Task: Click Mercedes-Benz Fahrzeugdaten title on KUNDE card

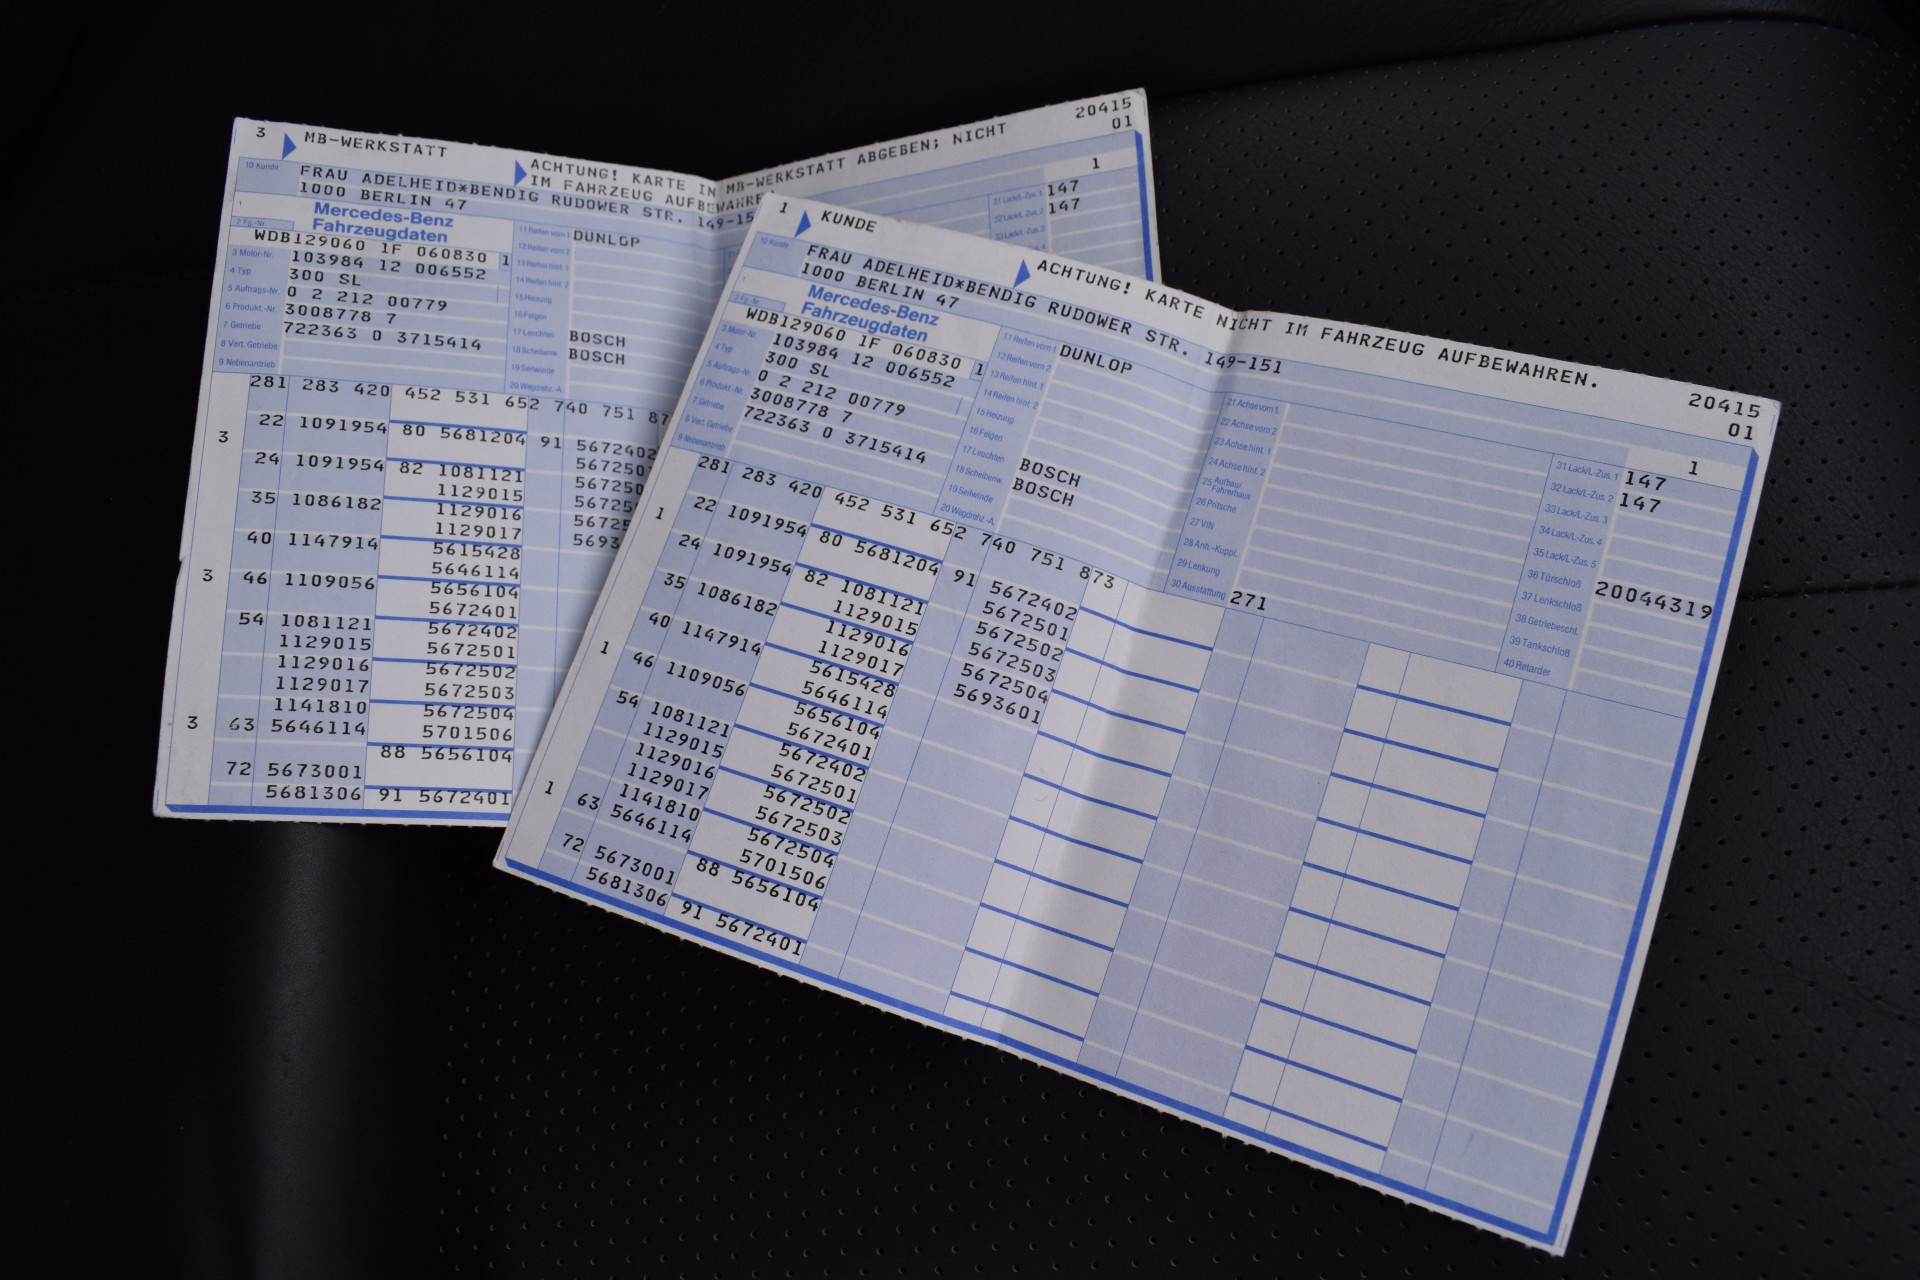Action: (870, 315)
